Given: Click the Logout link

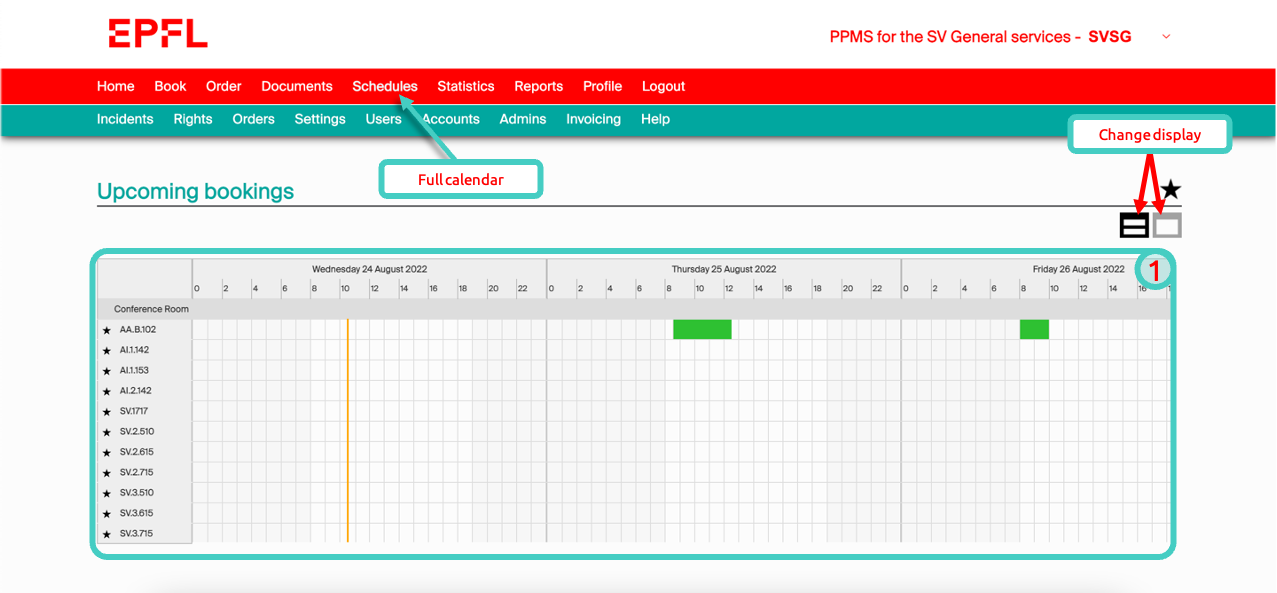Looking at the screenshot, I should 663,86.
